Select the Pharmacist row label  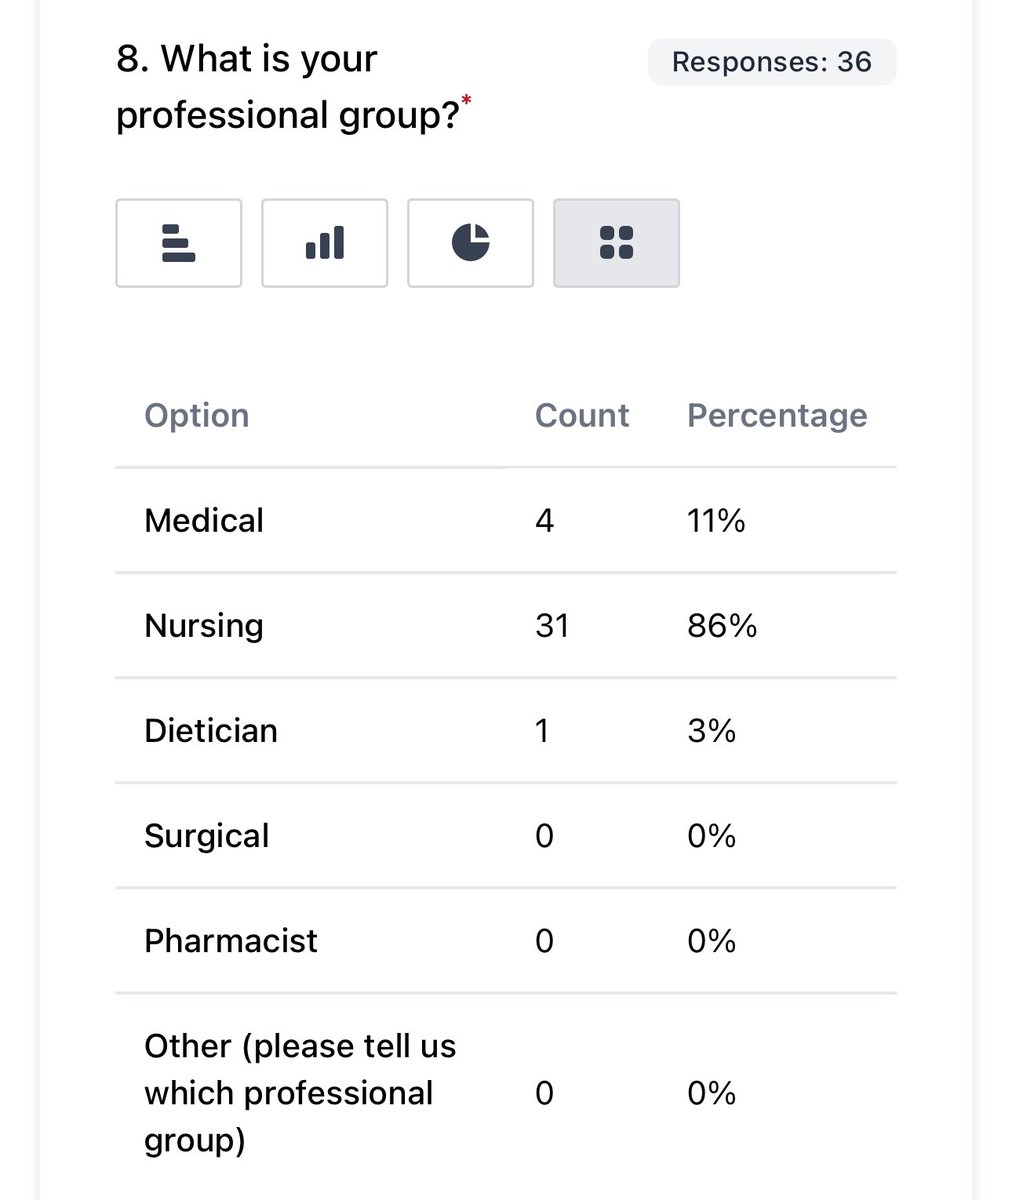[231, 940]
